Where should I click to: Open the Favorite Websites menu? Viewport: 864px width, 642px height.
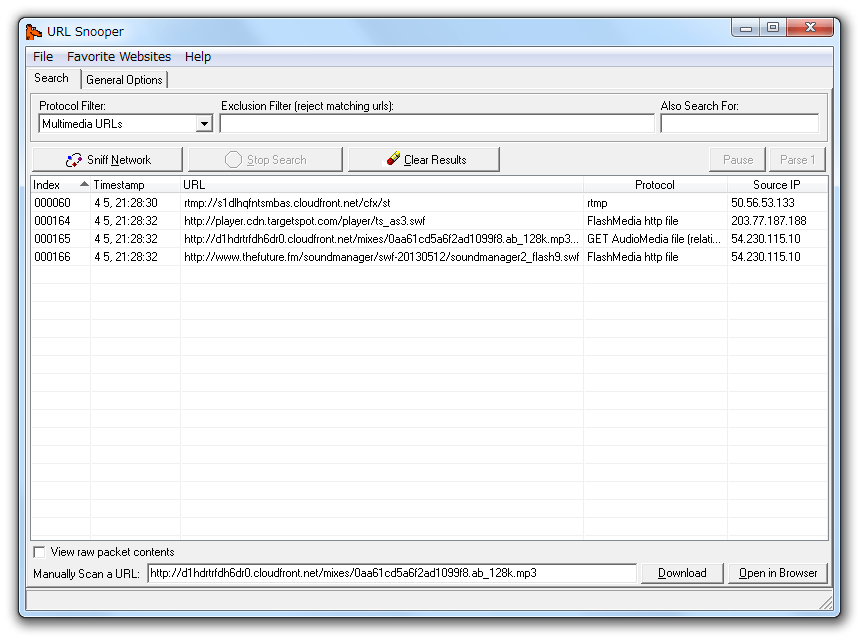pos(119,57)
